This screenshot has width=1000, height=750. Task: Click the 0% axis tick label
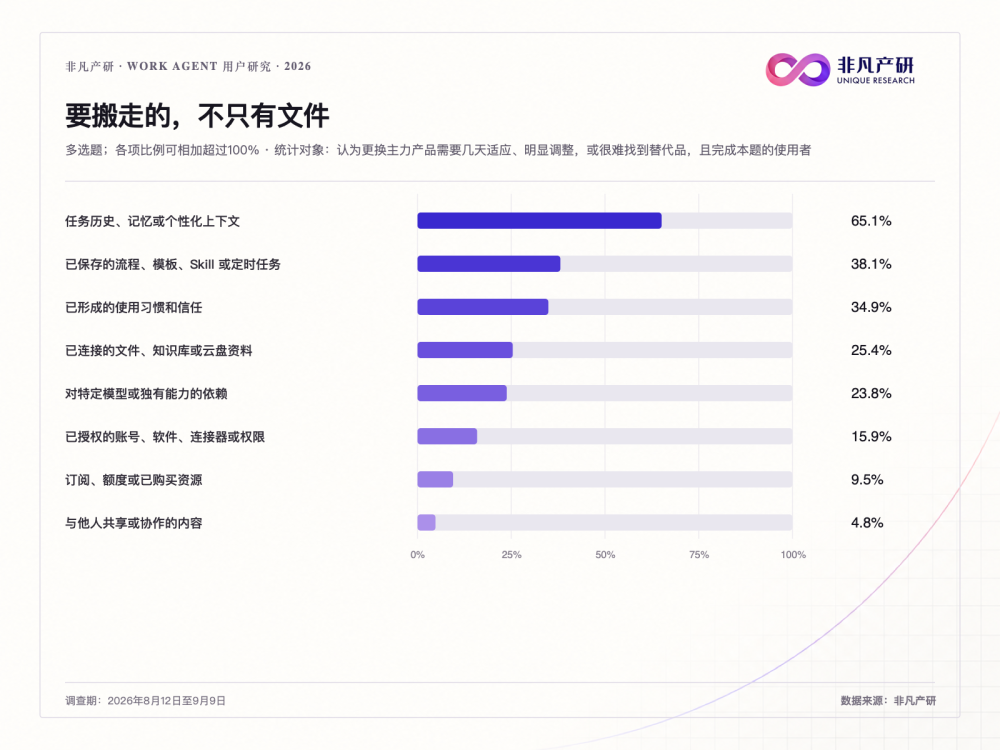(418, 555)
